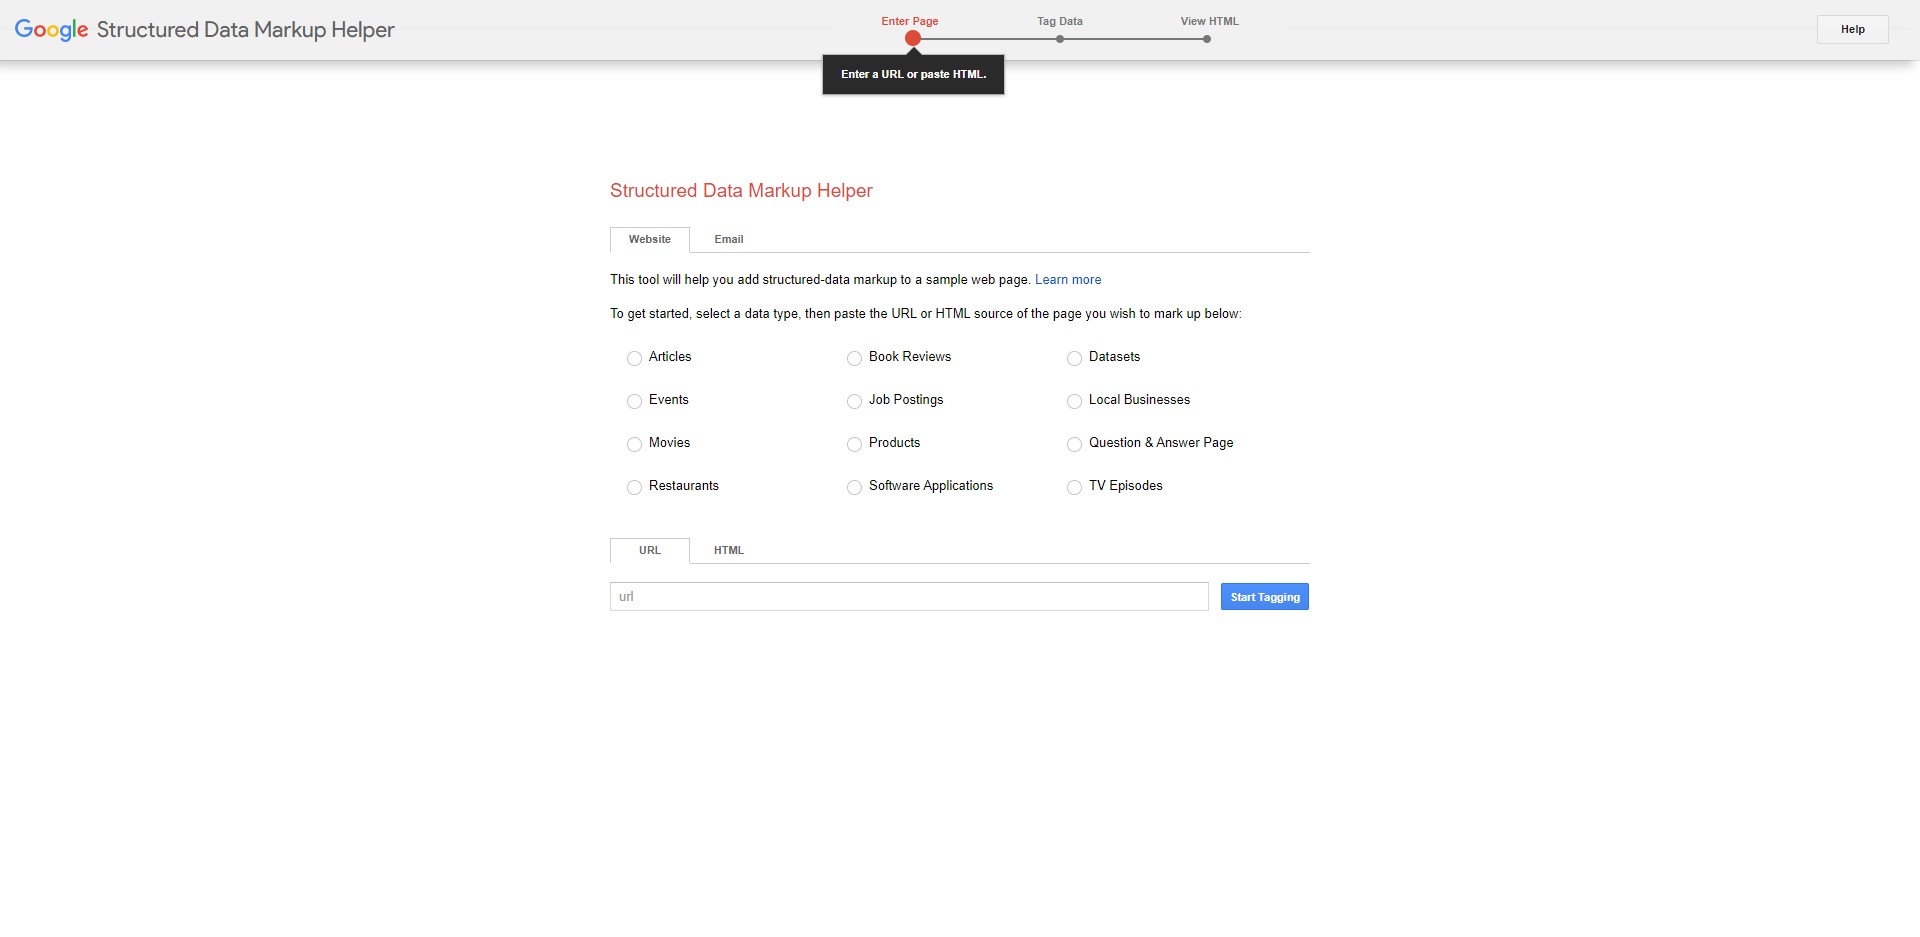Click the Start Tagging button
Viewport: 1920px width, 937px height.
tap(1264, 597)
